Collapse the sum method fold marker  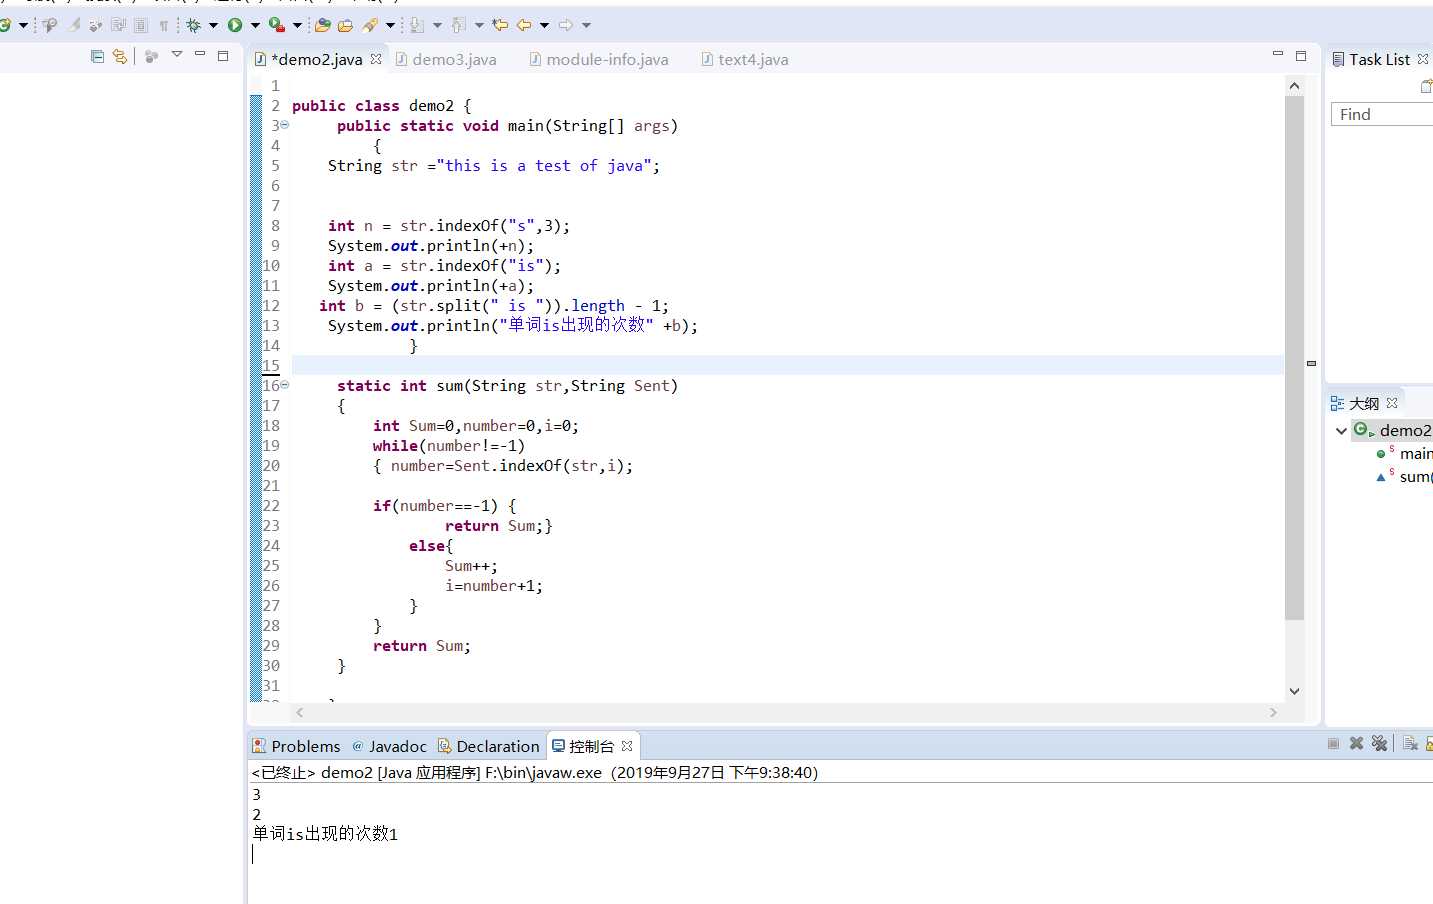285,384
